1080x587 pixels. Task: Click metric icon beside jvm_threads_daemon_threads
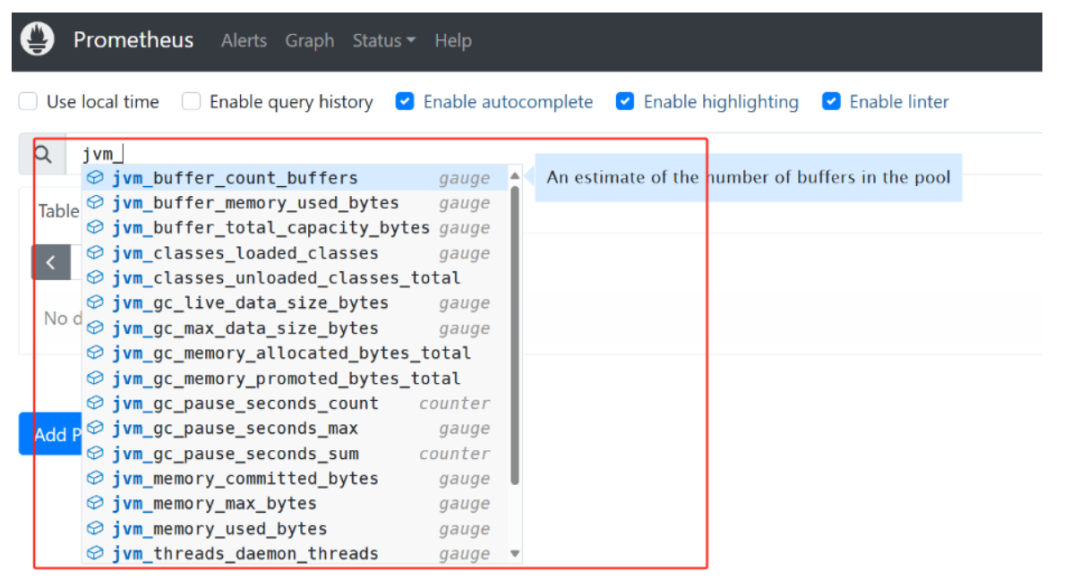[95, 553]
